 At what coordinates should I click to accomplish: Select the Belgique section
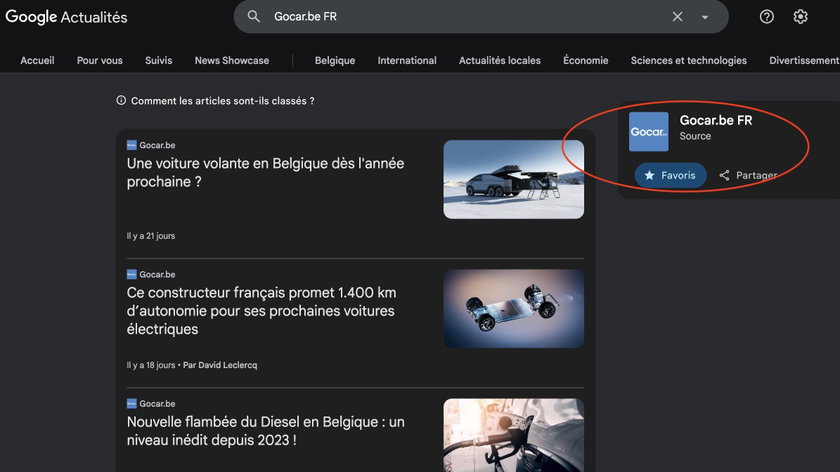335,61
